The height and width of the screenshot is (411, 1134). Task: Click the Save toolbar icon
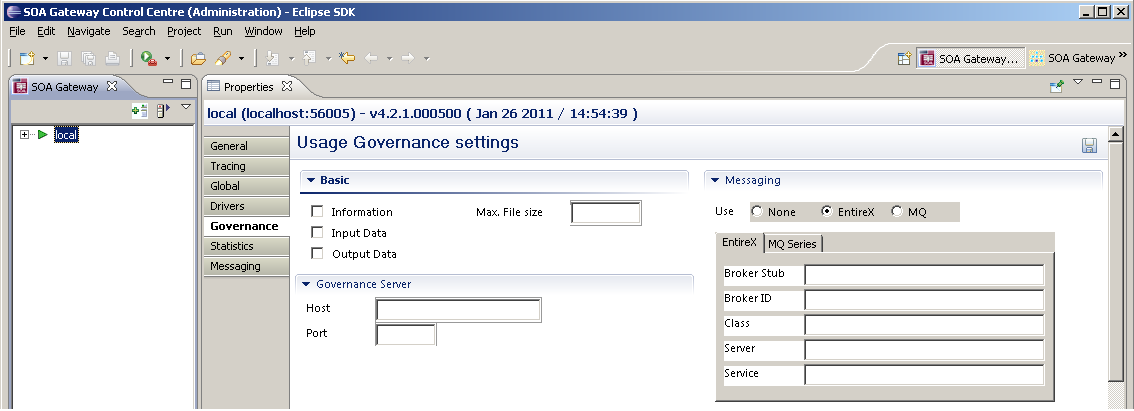click(64, 58)
